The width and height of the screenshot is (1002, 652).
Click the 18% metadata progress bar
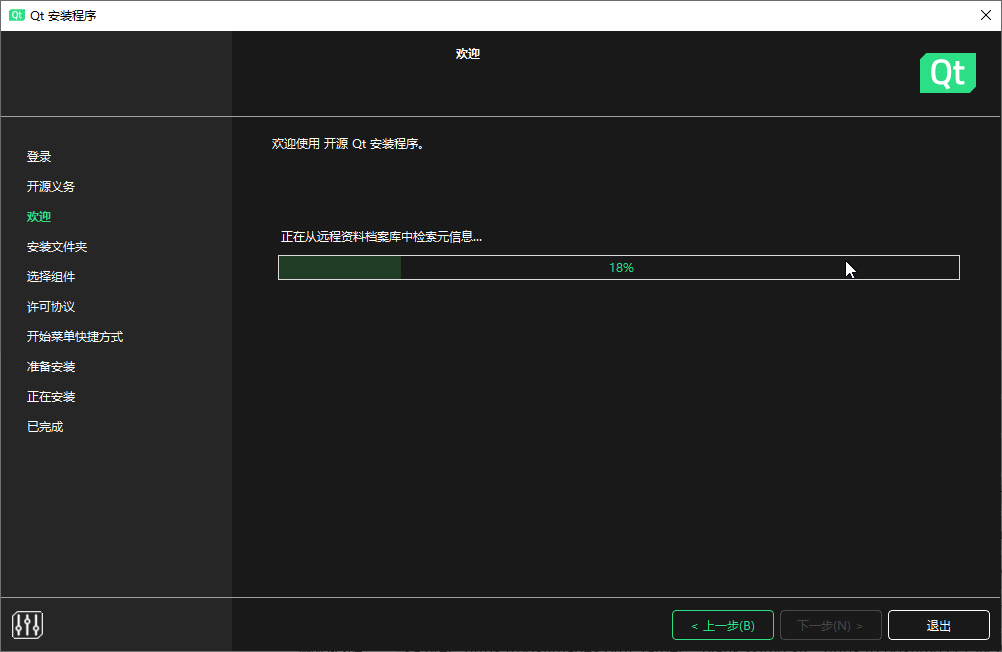619,267
